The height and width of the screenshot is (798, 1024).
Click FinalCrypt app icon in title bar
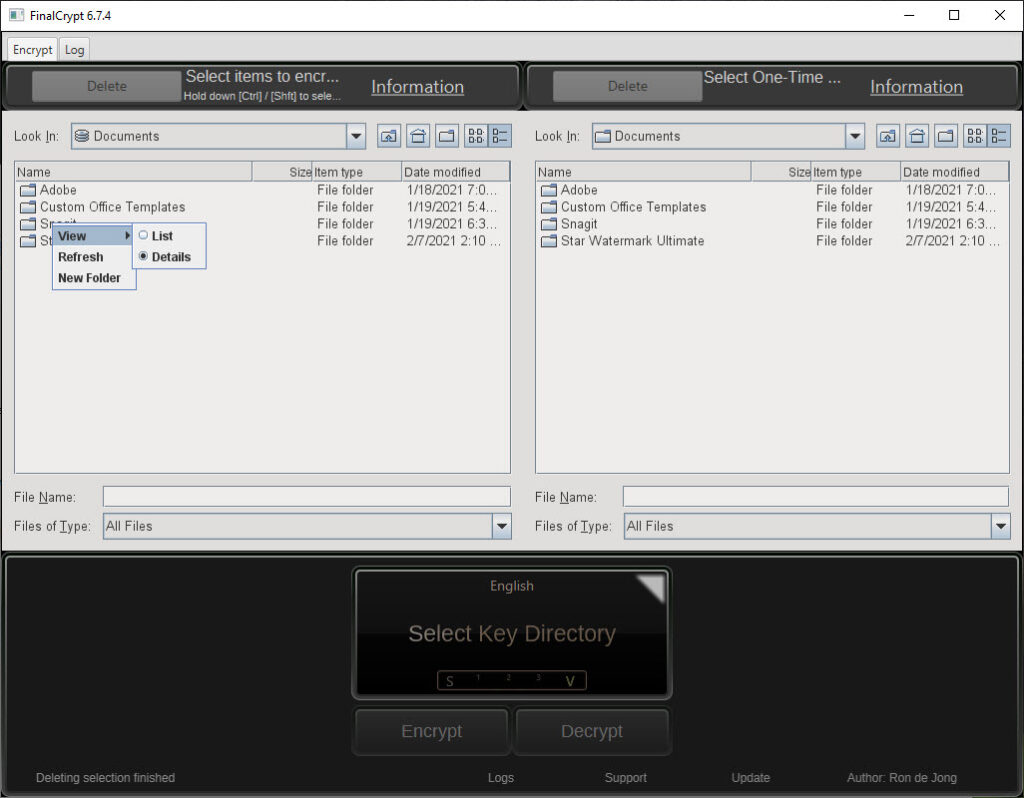click(x=16, y=15)
